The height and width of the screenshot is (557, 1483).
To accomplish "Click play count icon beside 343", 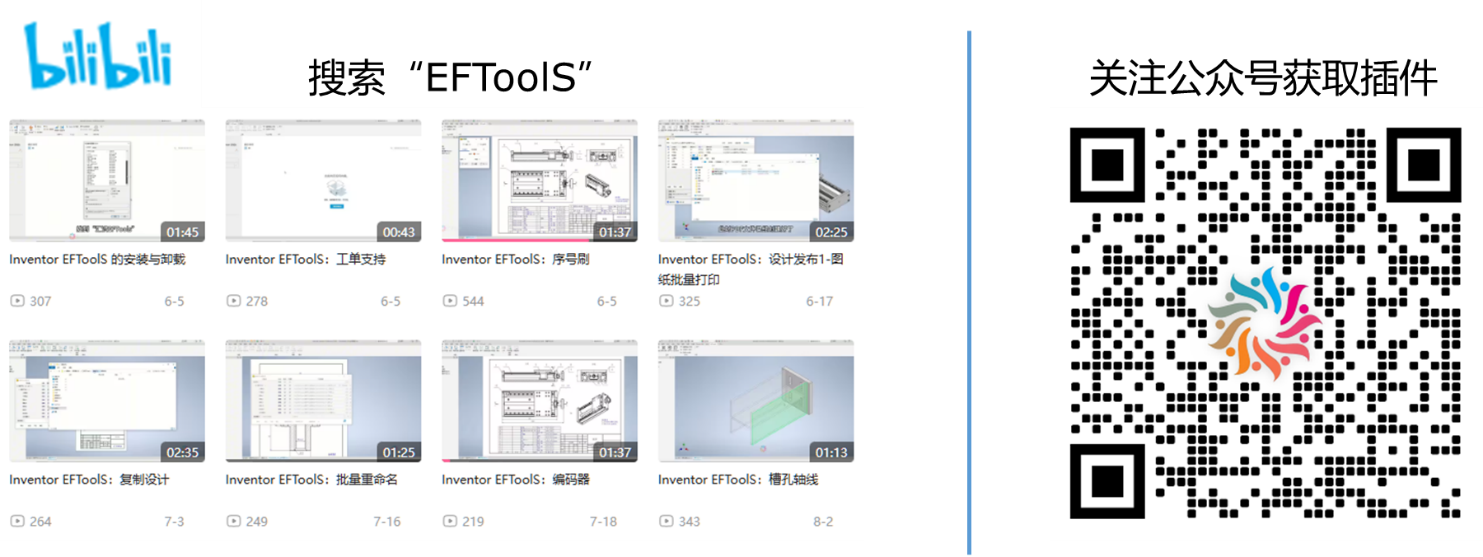I will pyautogui.click(x=665, y=521).
